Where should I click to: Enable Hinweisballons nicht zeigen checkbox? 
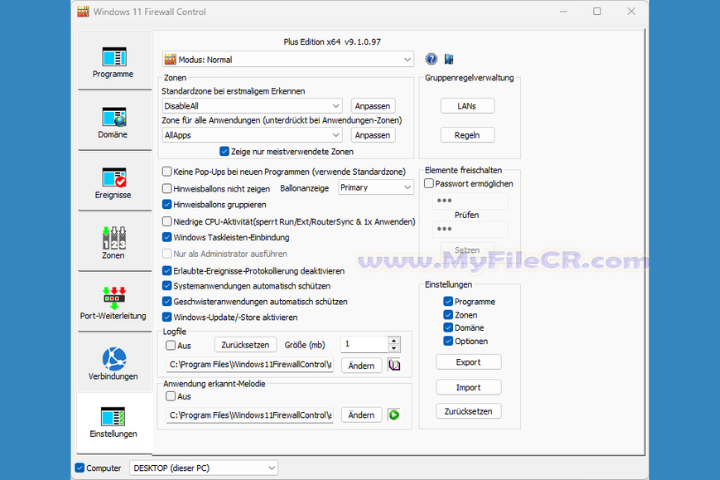167,188
